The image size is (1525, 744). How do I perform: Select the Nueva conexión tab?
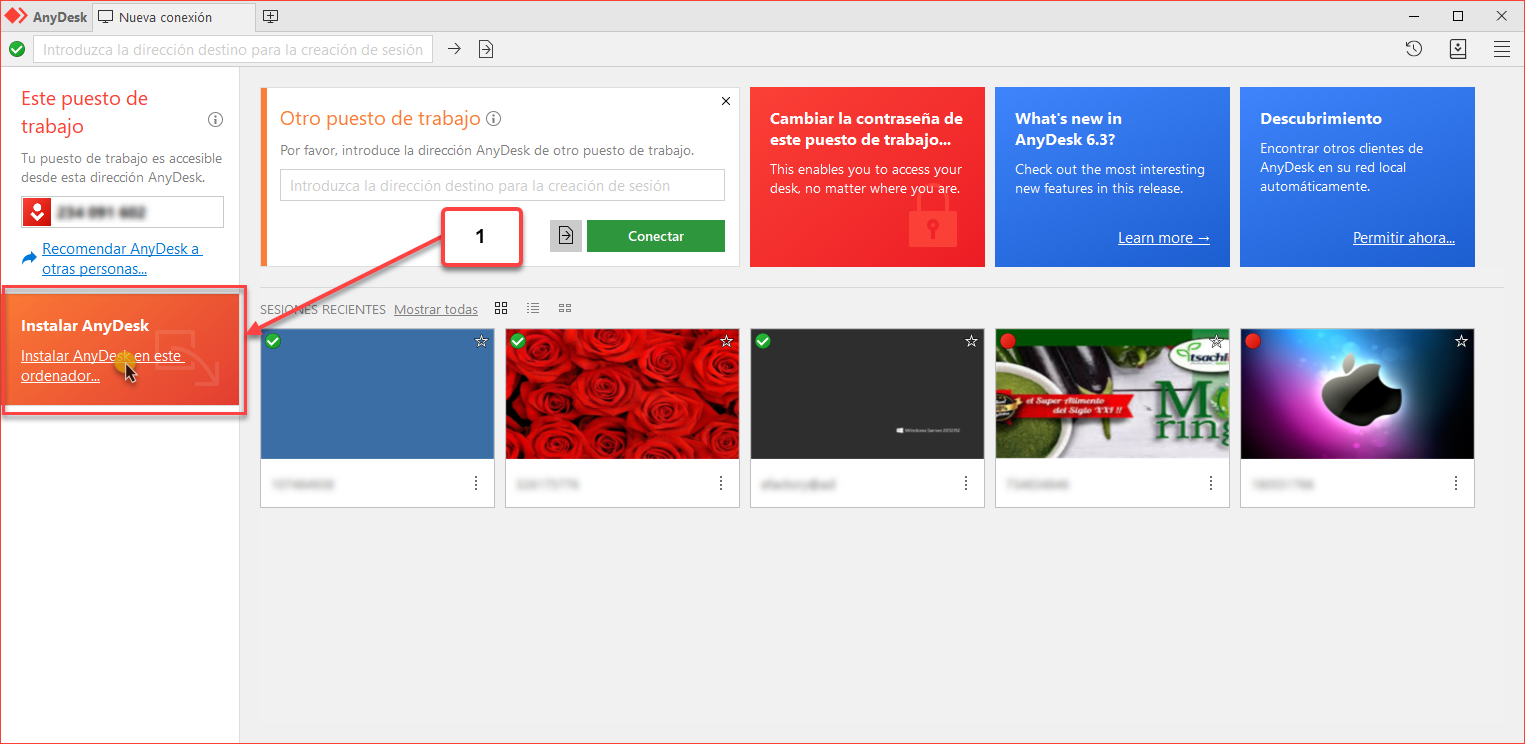(x=174, y=17)
